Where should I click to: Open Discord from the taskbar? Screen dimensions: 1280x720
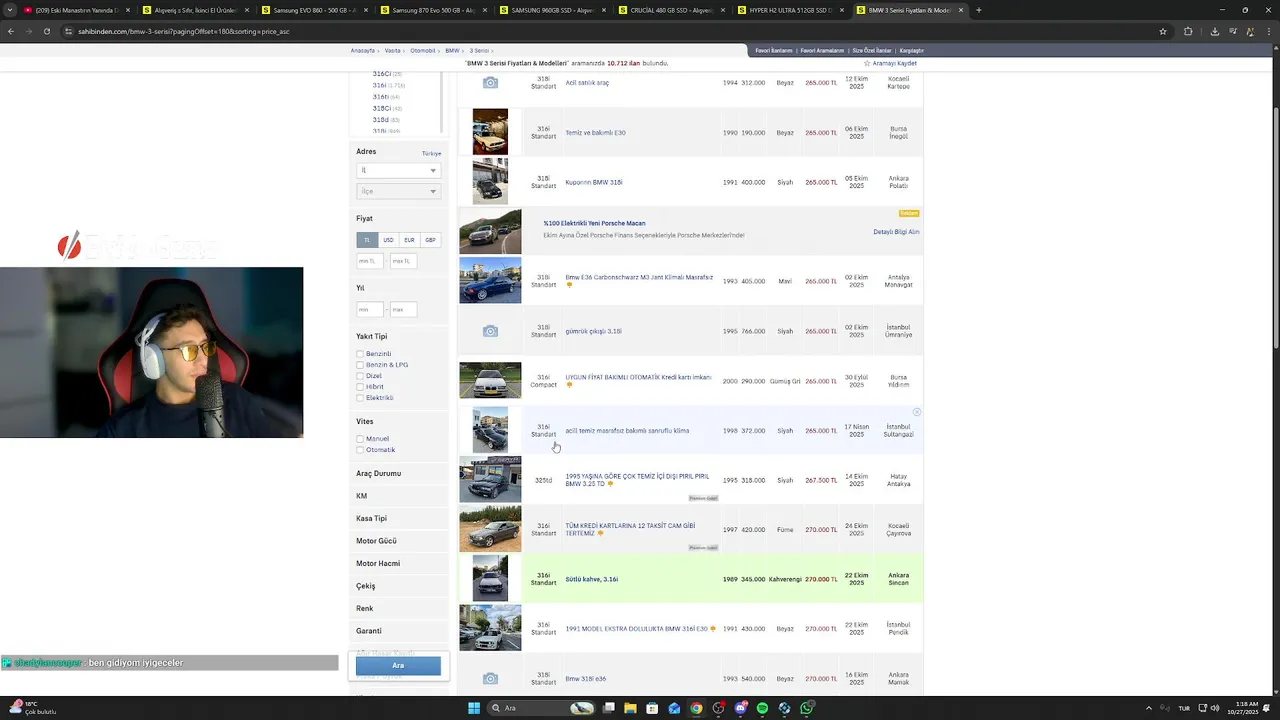click(740, 708)
